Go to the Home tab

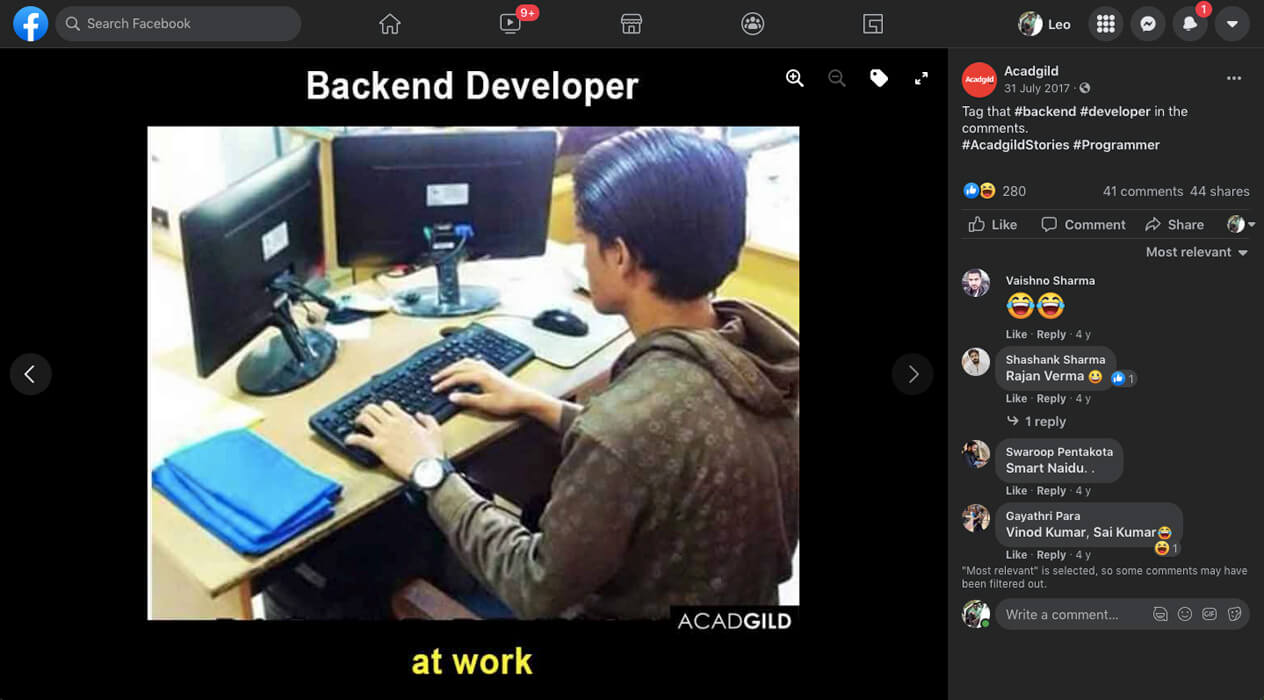coord(390,24)
